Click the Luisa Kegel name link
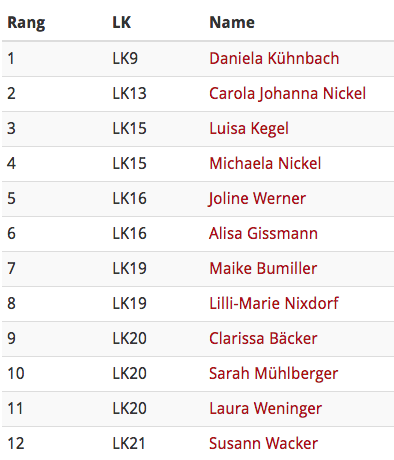This screenshot has height=460, width=394. [x=249, y=128]
